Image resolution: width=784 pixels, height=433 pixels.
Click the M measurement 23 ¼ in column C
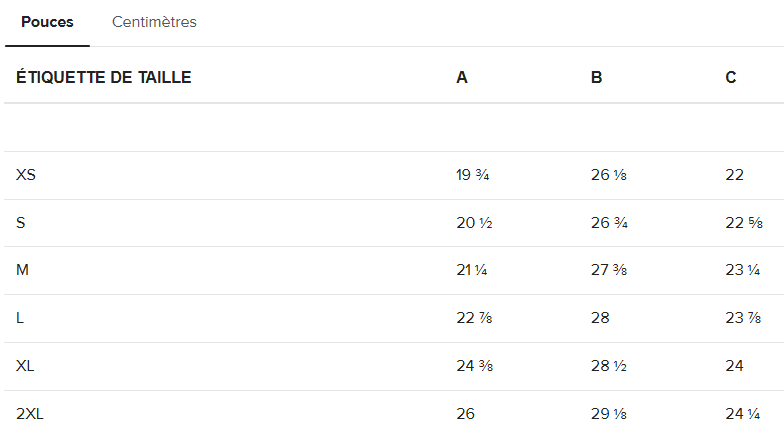click(x=743, y=270)
